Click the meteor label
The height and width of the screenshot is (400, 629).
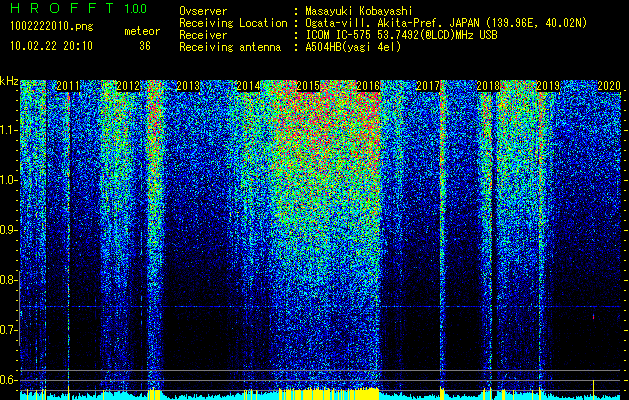tap(142, 31)
